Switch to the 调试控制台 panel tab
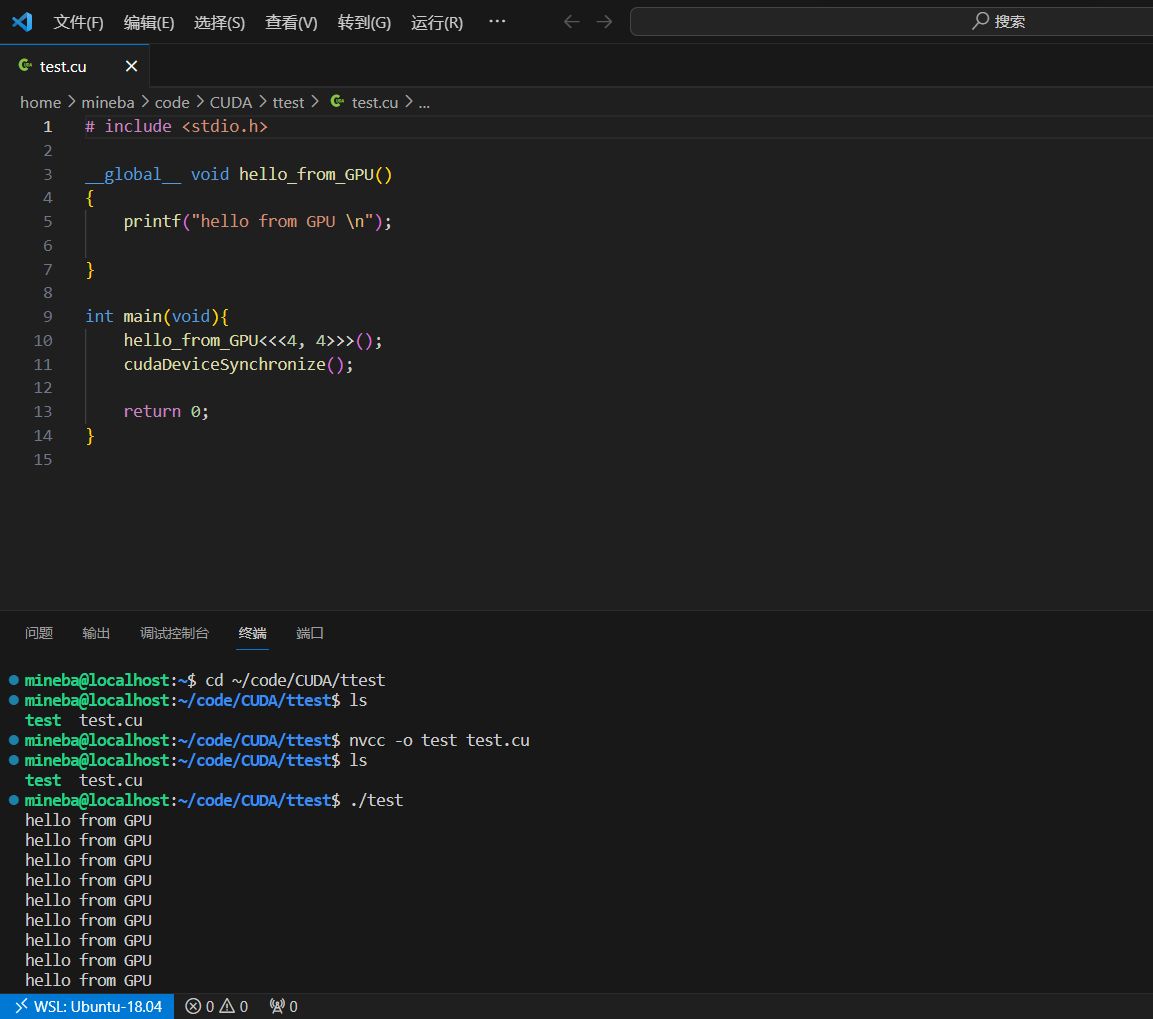This screenshot has width=1153, height=1019. (174, 633)
